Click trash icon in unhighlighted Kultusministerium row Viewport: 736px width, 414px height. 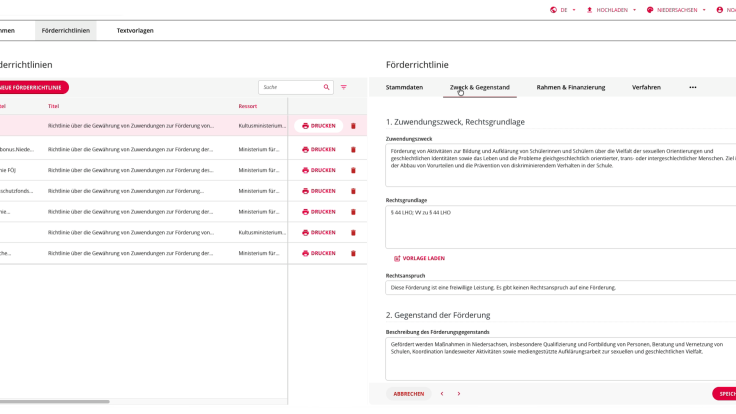click(353, 233)
